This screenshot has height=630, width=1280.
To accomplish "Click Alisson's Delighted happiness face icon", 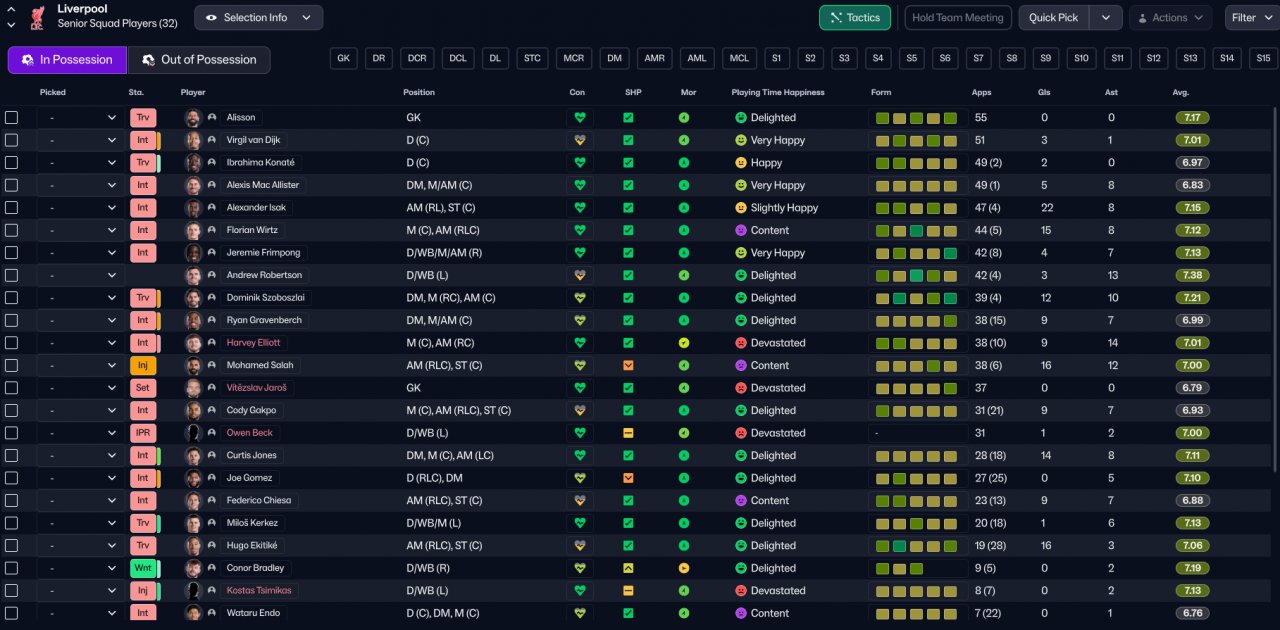I will 741,118.
